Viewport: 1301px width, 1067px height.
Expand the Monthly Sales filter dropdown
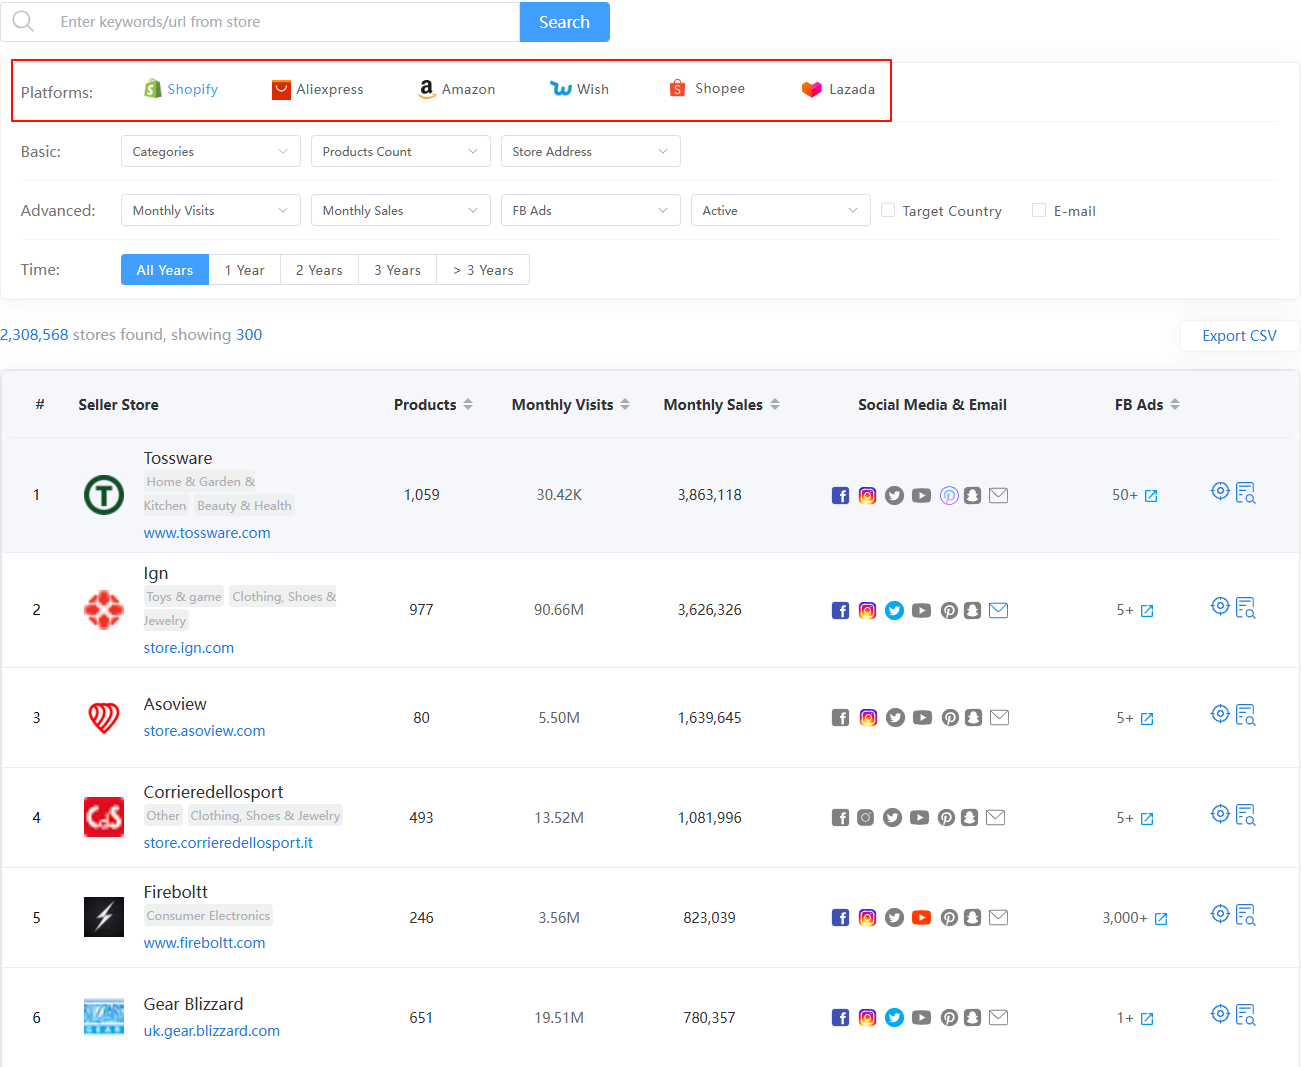tap(401, 210)
